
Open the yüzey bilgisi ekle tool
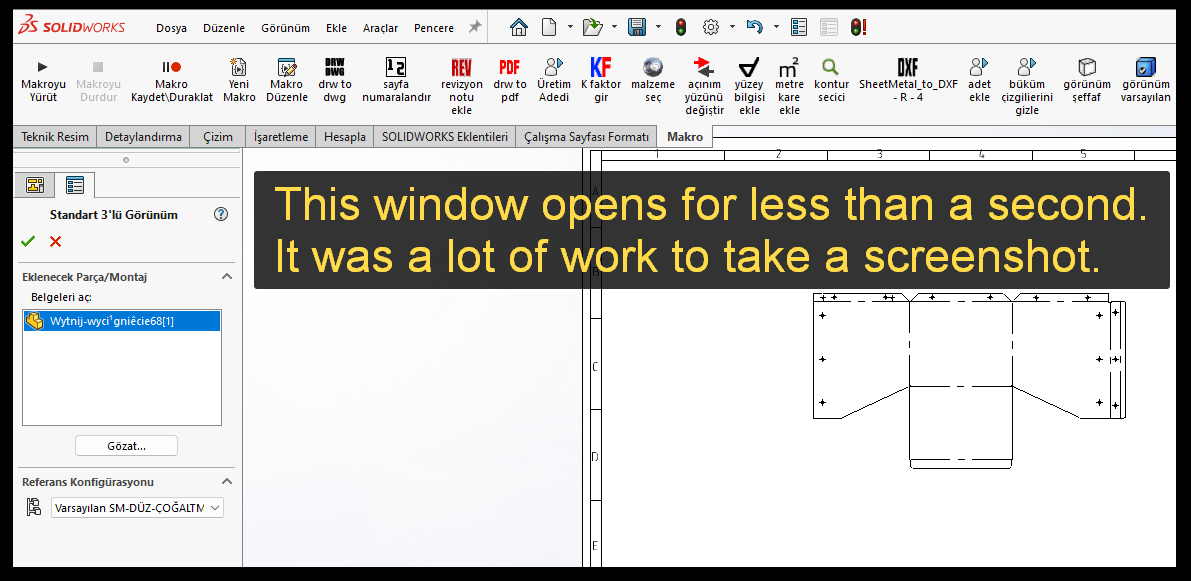click(749, 68)
